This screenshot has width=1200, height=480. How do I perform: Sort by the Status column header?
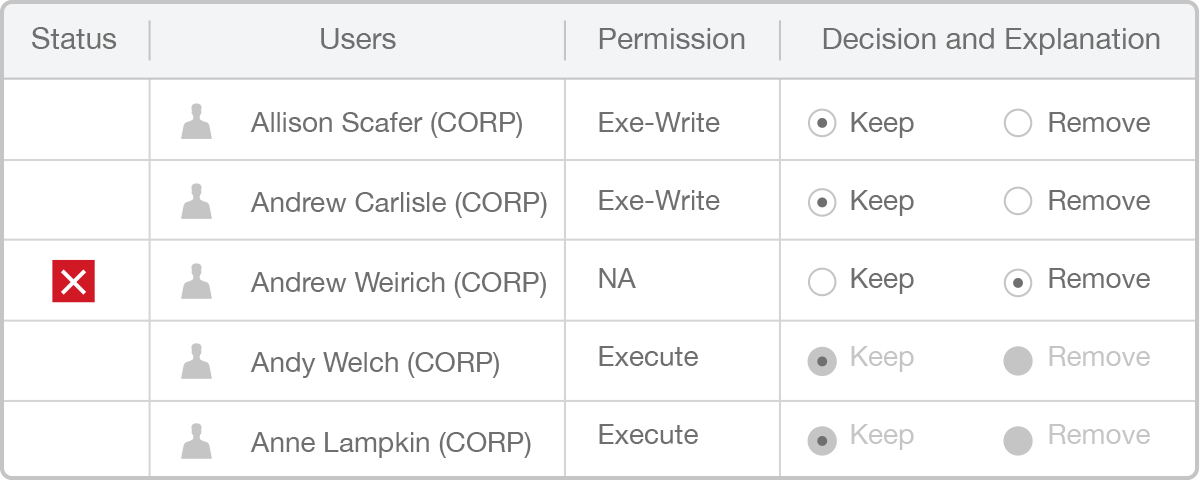pyautogui.click(x=74, y=40)
